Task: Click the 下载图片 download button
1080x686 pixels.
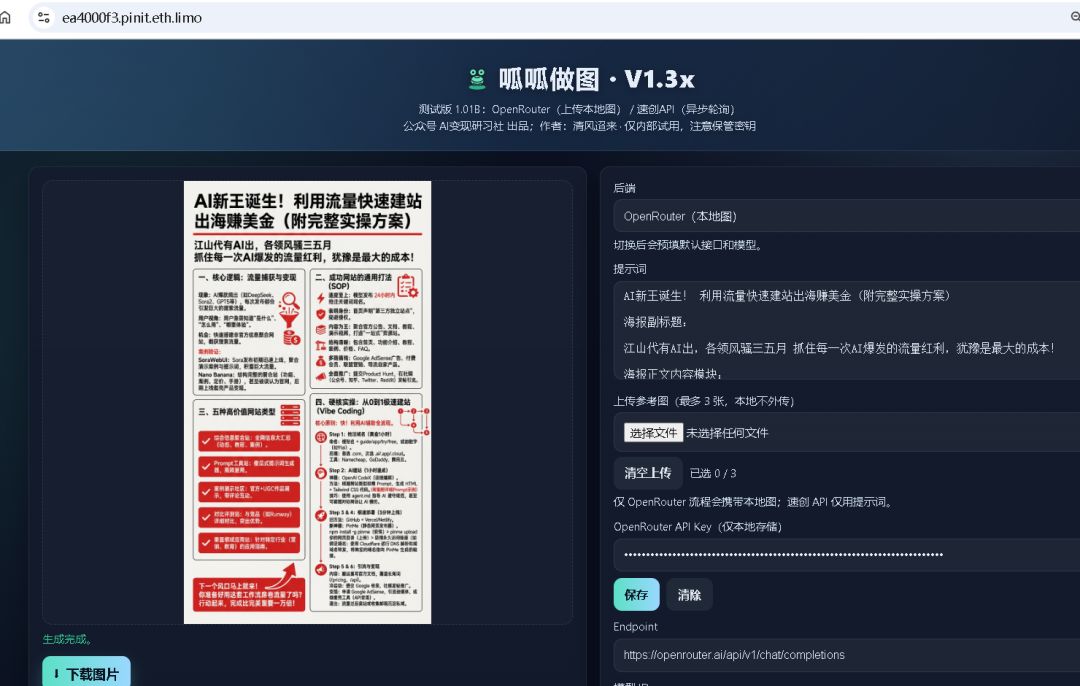Action: pyautogui.click(x=86, y=672)
